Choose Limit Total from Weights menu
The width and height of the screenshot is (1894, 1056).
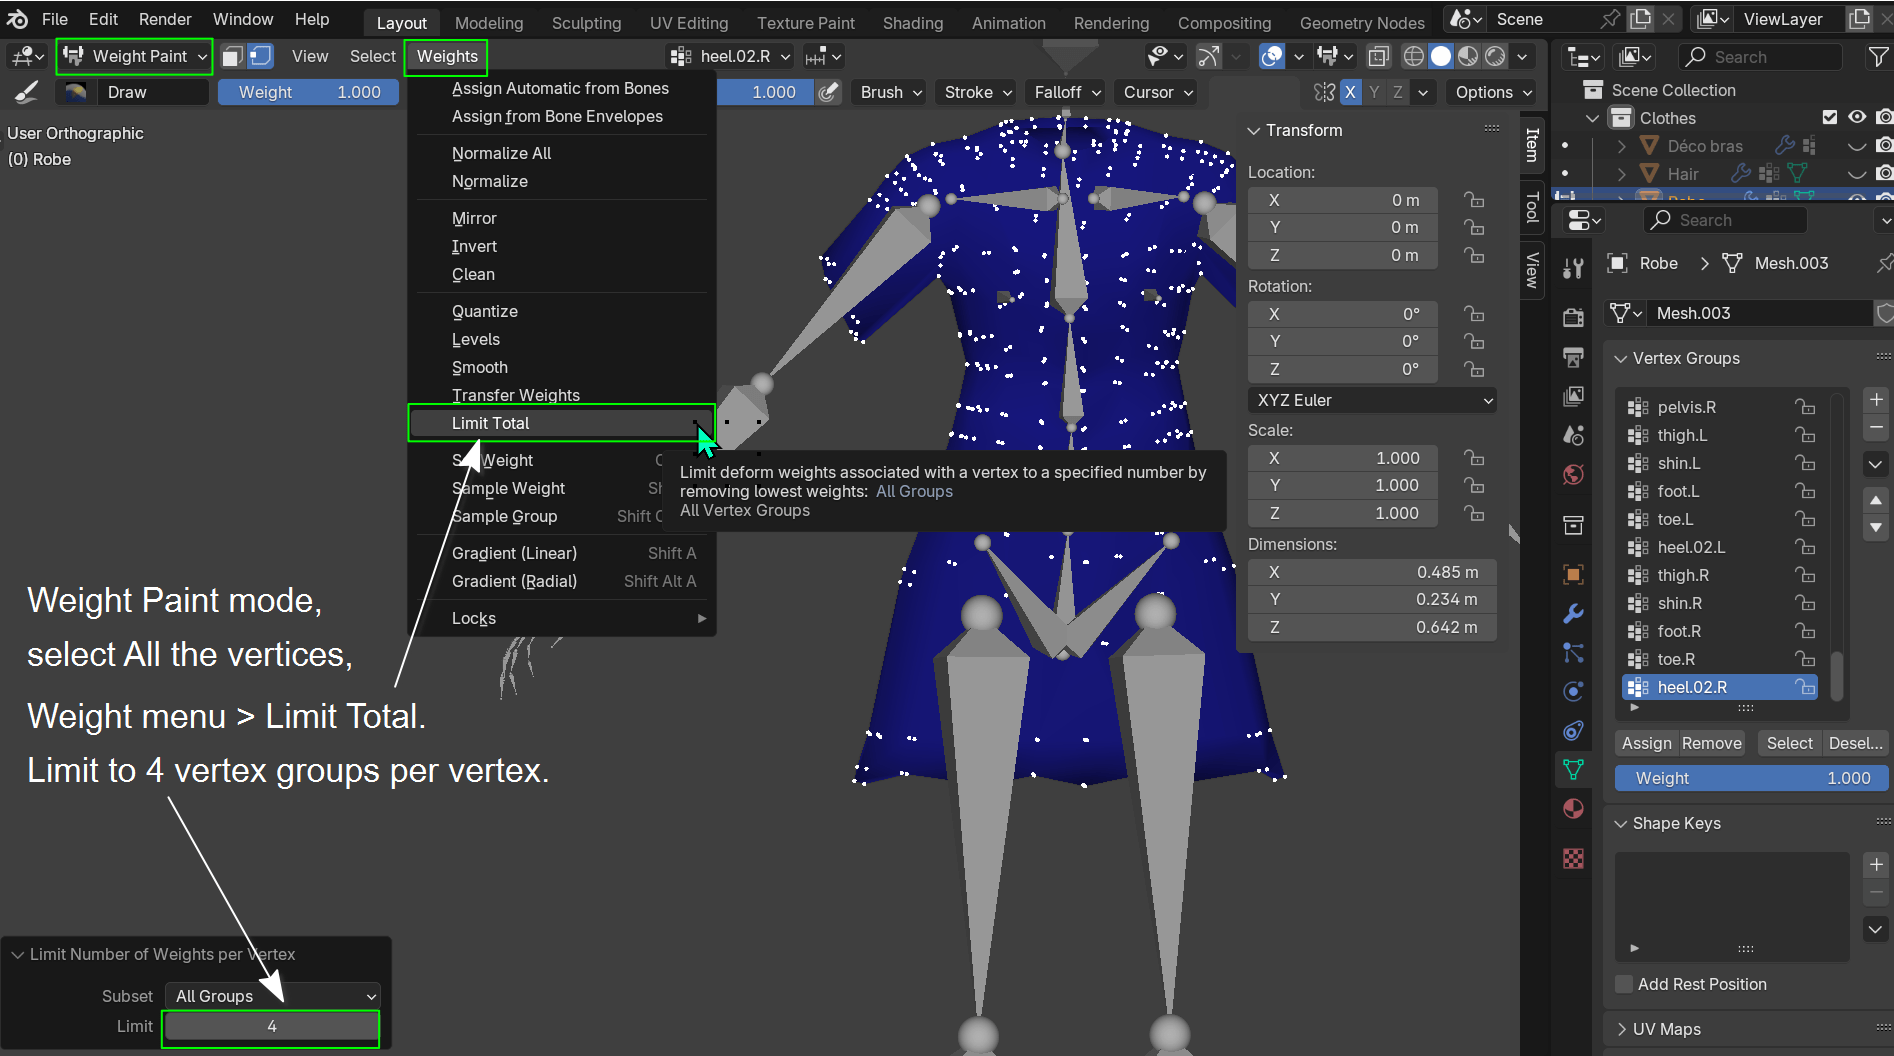pos(562,423)
